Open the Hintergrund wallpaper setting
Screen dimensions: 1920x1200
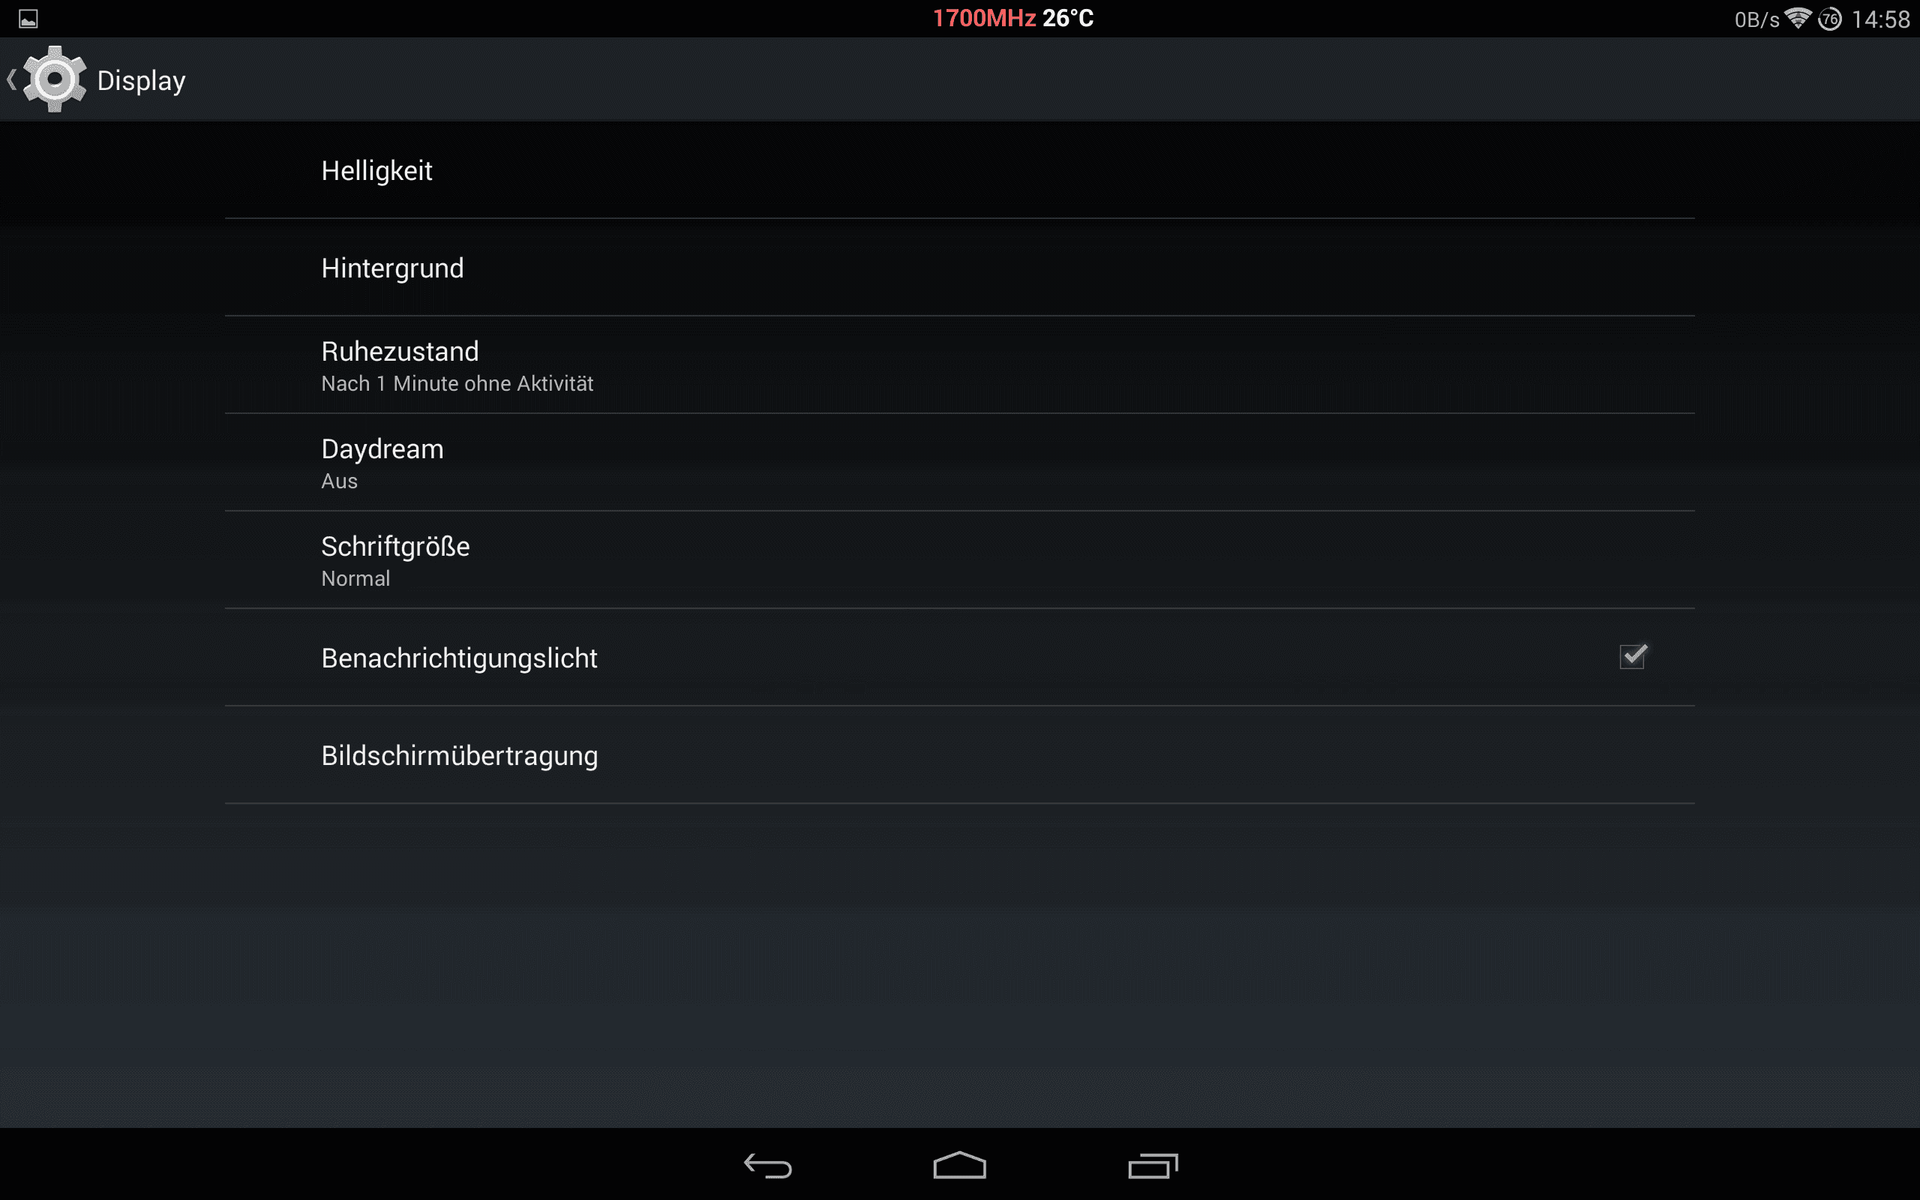pos(960,268)
